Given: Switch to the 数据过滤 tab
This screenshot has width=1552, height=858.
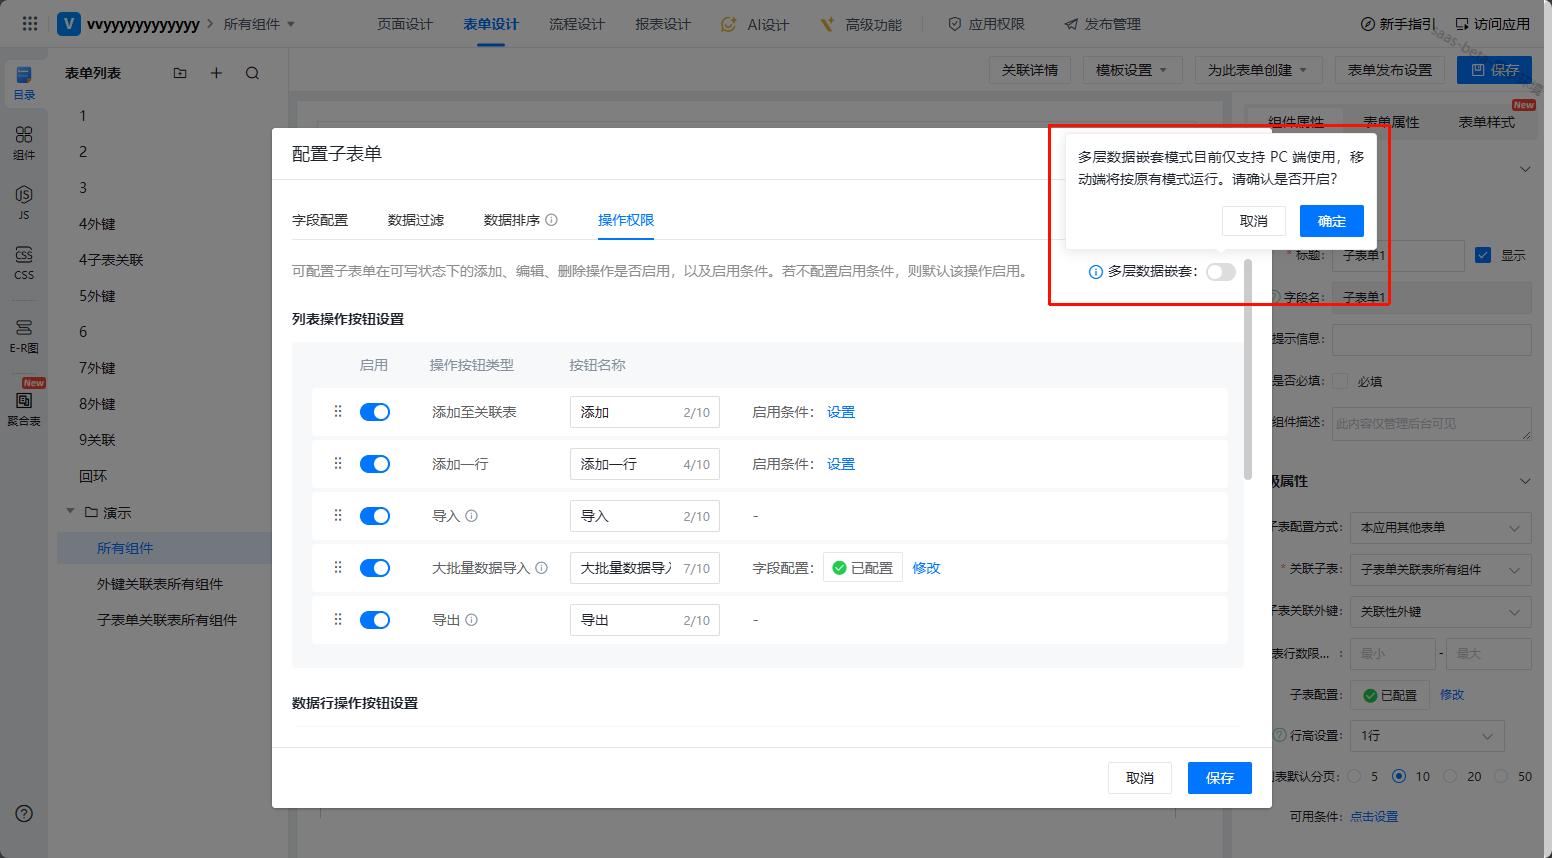Looking at the screenshot, I should coord(416,220).
